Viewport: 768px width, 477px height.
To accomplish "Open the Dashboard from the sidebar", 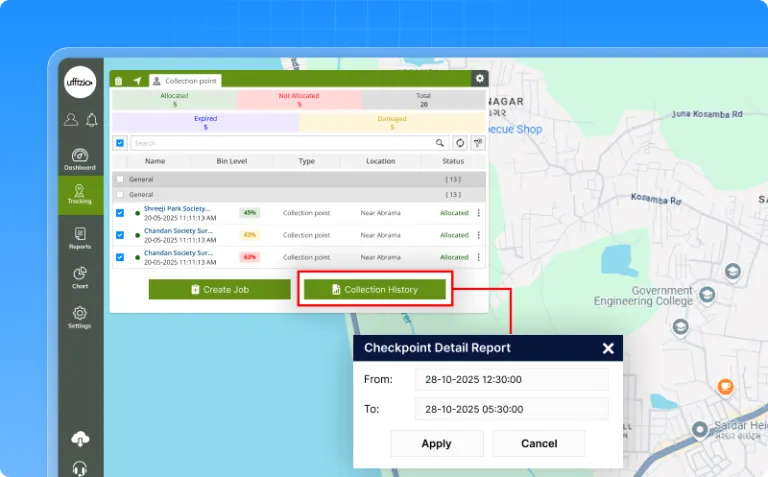I will click(x=80, y=160).
